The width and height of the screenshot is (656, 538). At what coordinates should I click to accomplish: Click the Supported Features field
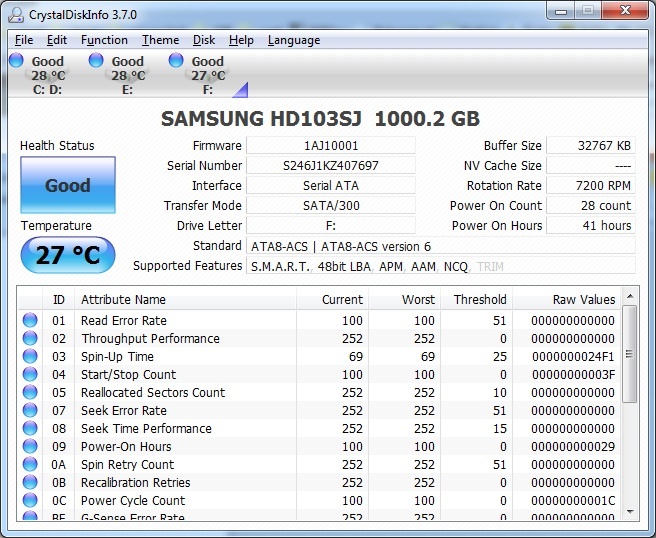click(x=441, y=266)
